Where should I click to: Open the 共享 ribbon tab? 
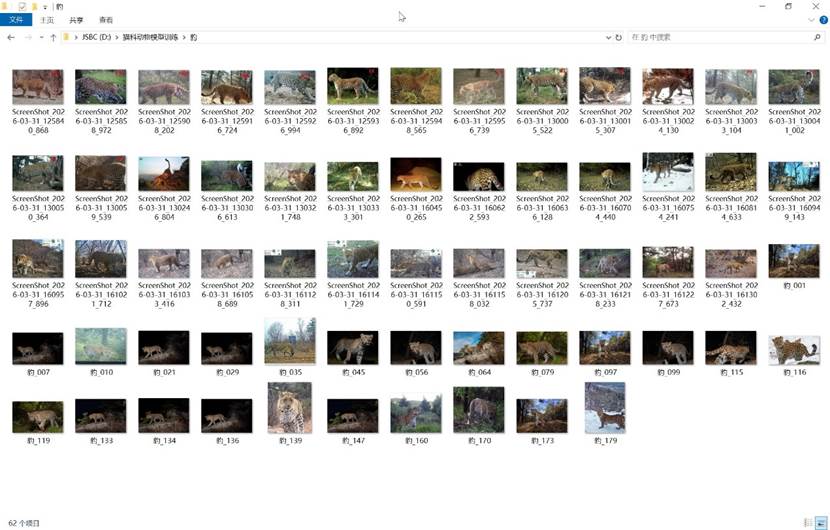(x=77, y=20)
